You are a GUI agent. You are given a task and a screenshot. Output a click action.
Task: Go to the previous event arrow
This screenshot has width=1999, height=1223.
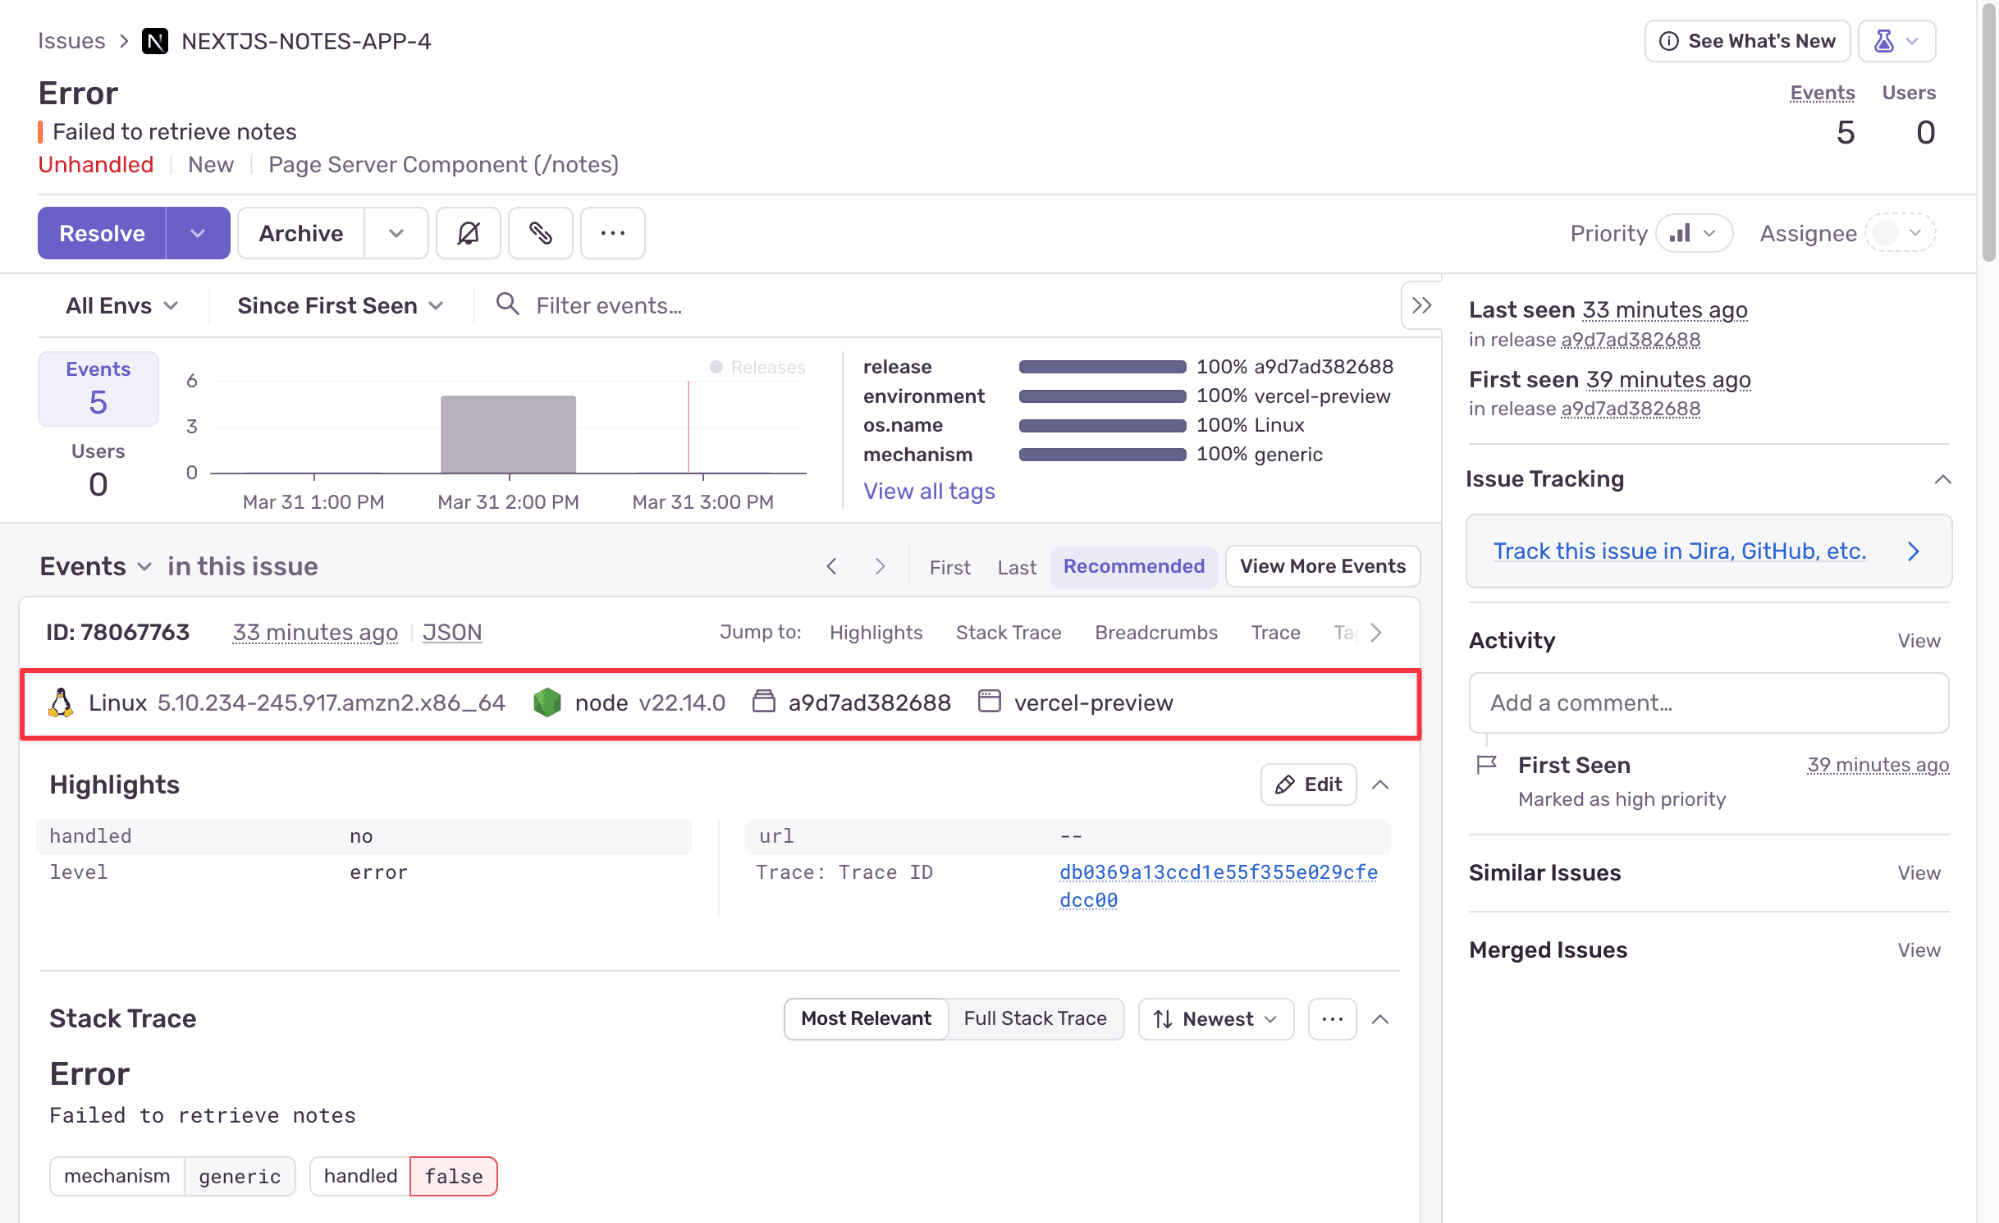832,567
